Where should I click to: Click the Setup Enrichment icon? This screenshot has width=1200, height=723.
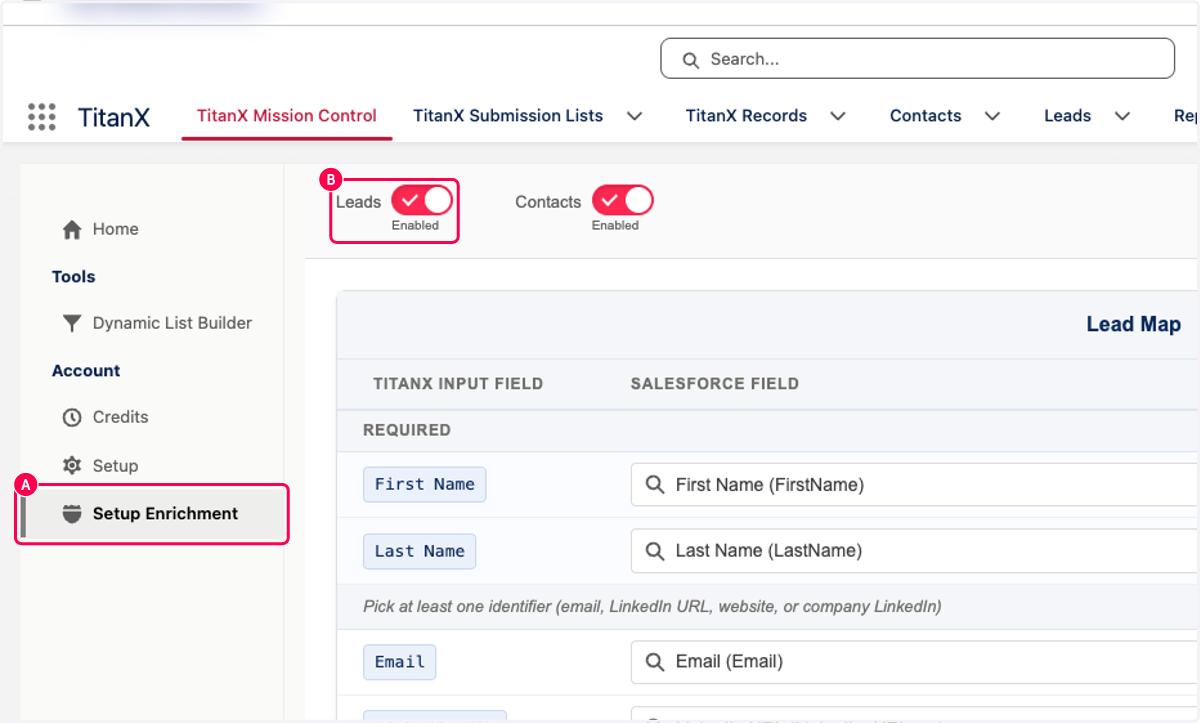(72, 514)
